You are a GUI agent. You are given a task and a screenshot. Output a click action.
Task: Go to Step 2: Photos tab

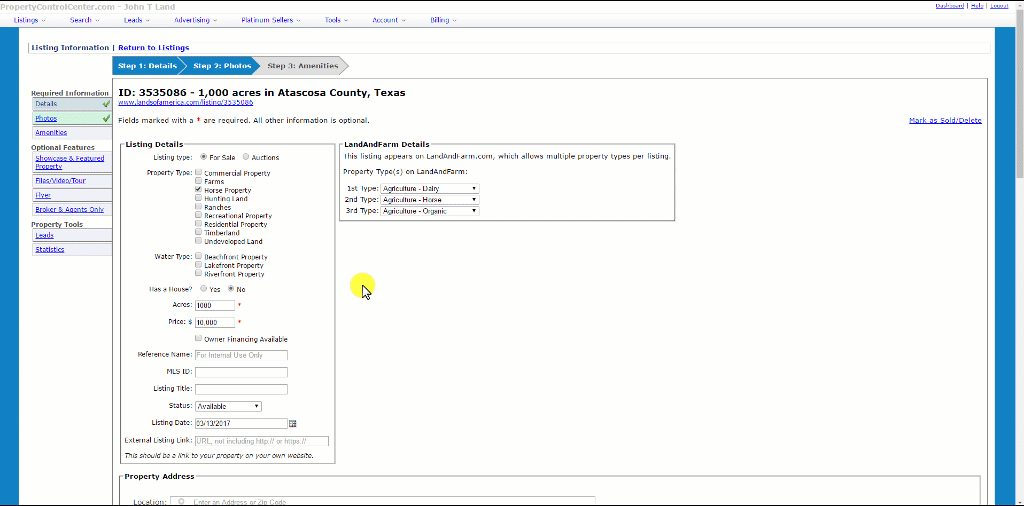[x=223, y=66]
